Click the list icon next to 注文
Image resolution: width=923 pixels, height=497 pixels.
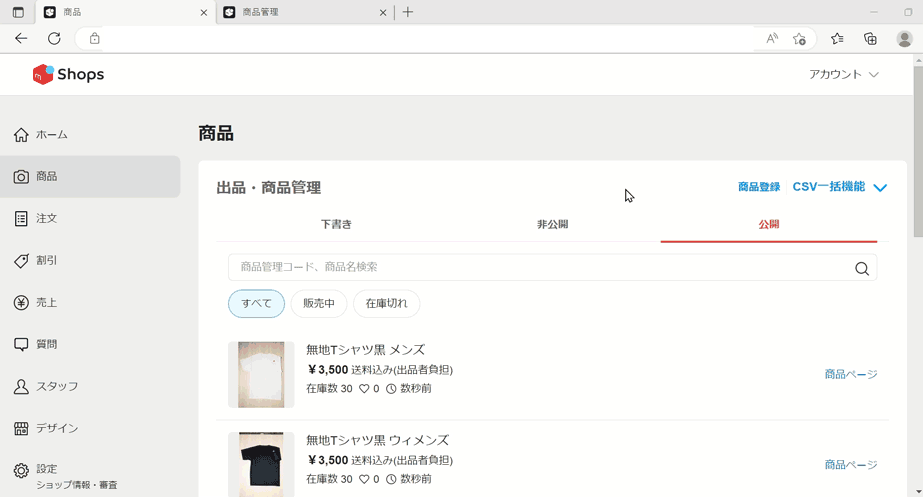(x=21, y=218)
